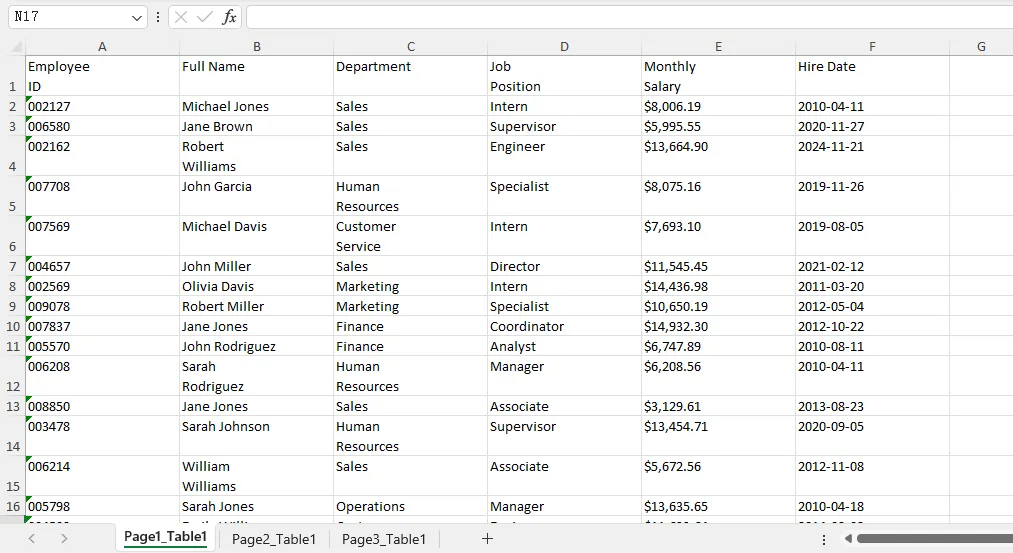Viewport: 1013px width, 553px height.
Task: Select column F header
Action: (872, 47)
